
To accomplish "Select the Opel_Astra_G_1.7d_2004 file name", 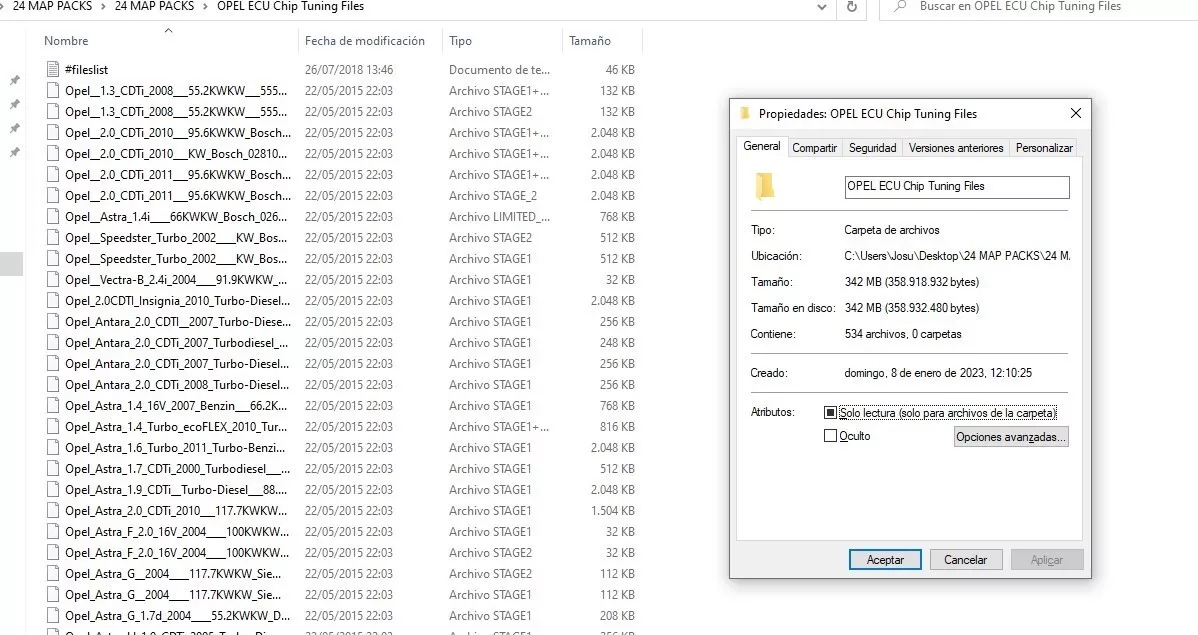I will click(178, 616).
